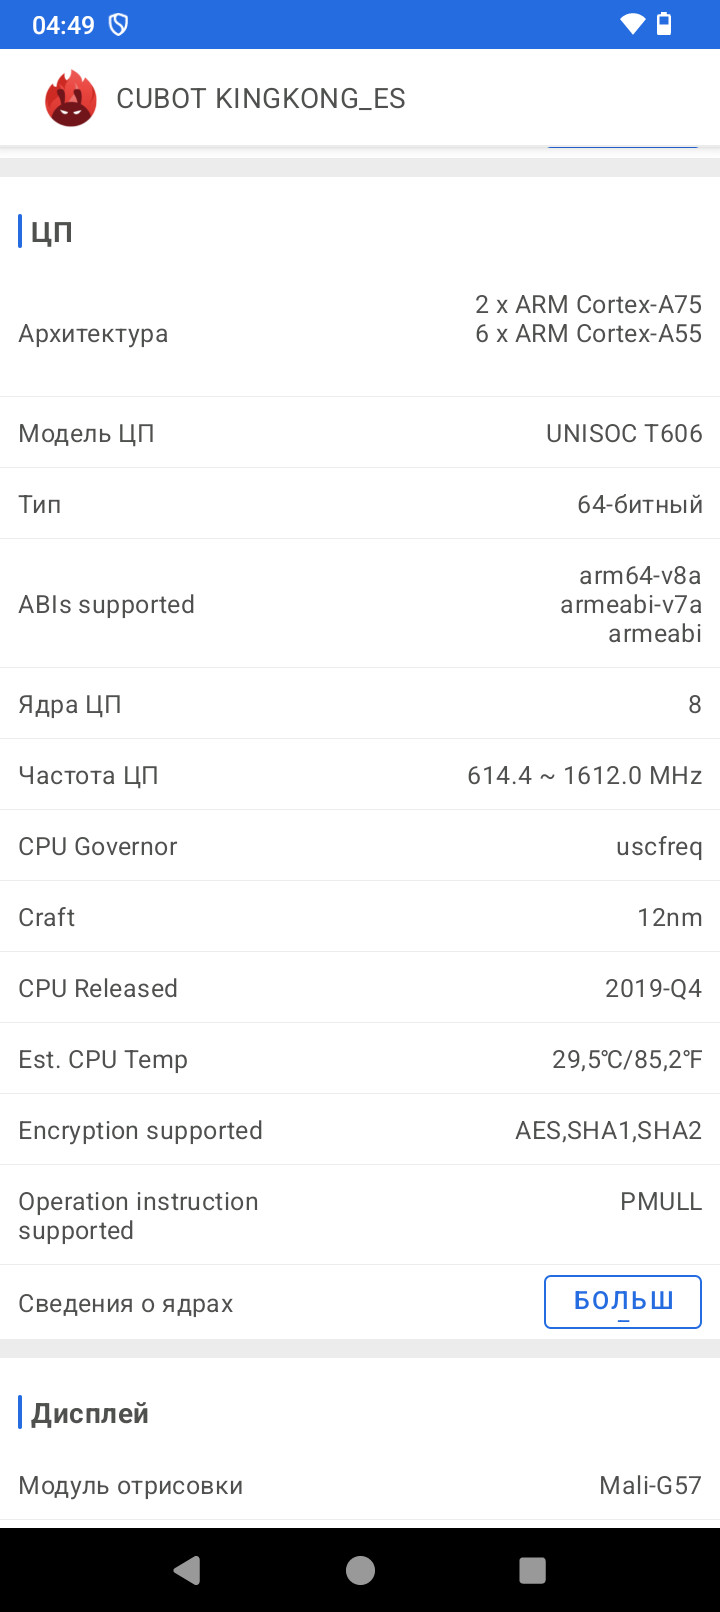
Task: Tap the CPU Governor row
Action: tap(360, 846)
